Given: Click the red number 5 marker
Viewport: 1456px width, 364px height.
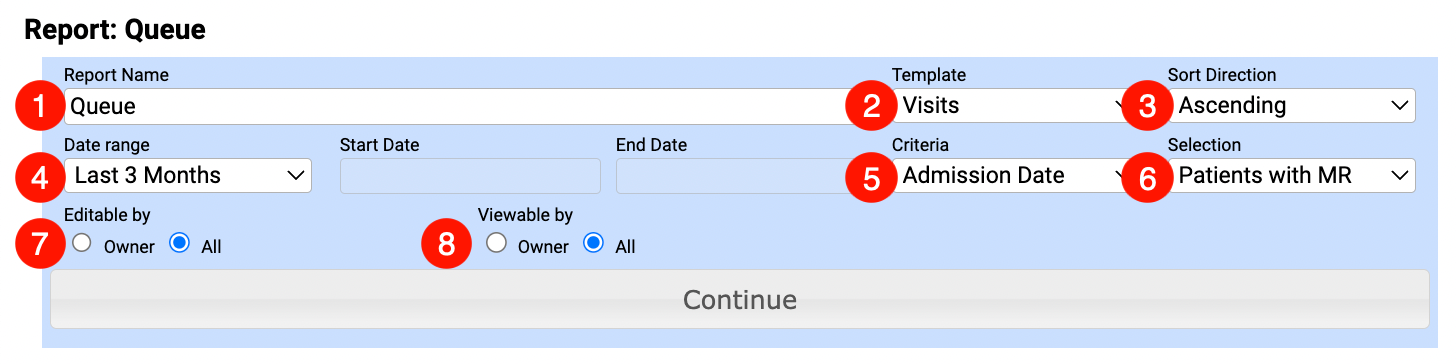Looking at the screenshot, I should tap(870, 176).
